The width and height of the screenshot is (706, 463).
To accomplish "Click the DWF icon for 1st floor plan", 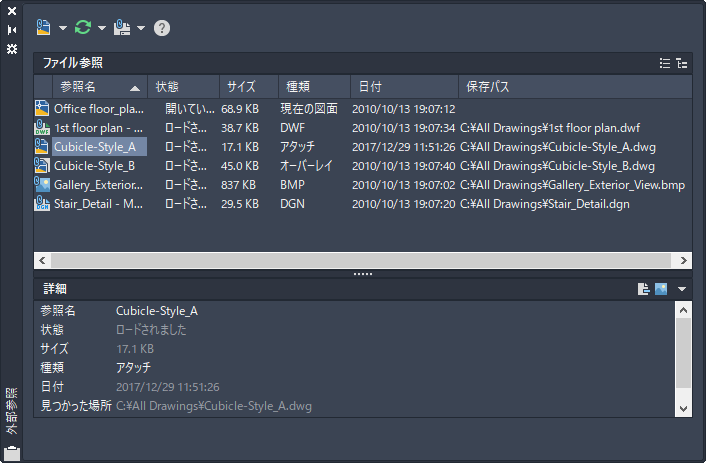I will click(x=42, y=127).
